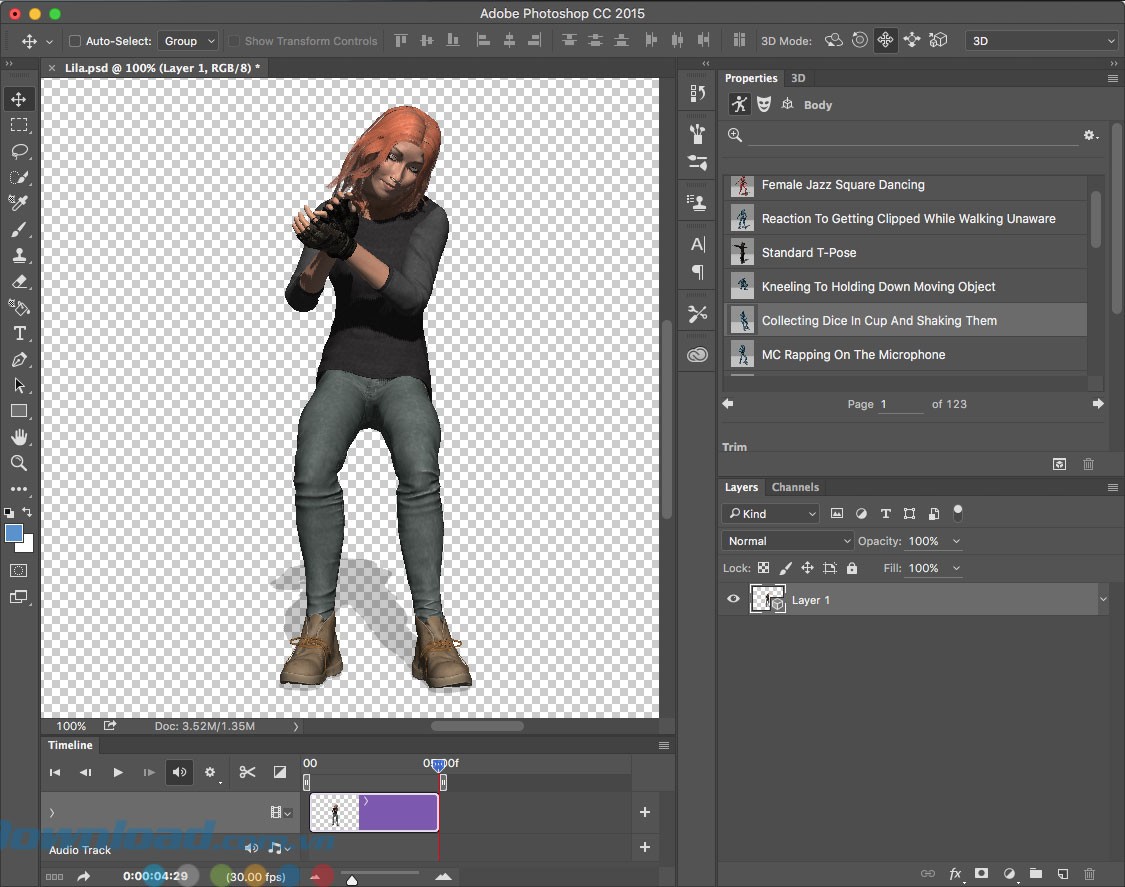Check Show Transform Controls
The height and width of the screenshot is (887, 1125).
coord(232,41)
